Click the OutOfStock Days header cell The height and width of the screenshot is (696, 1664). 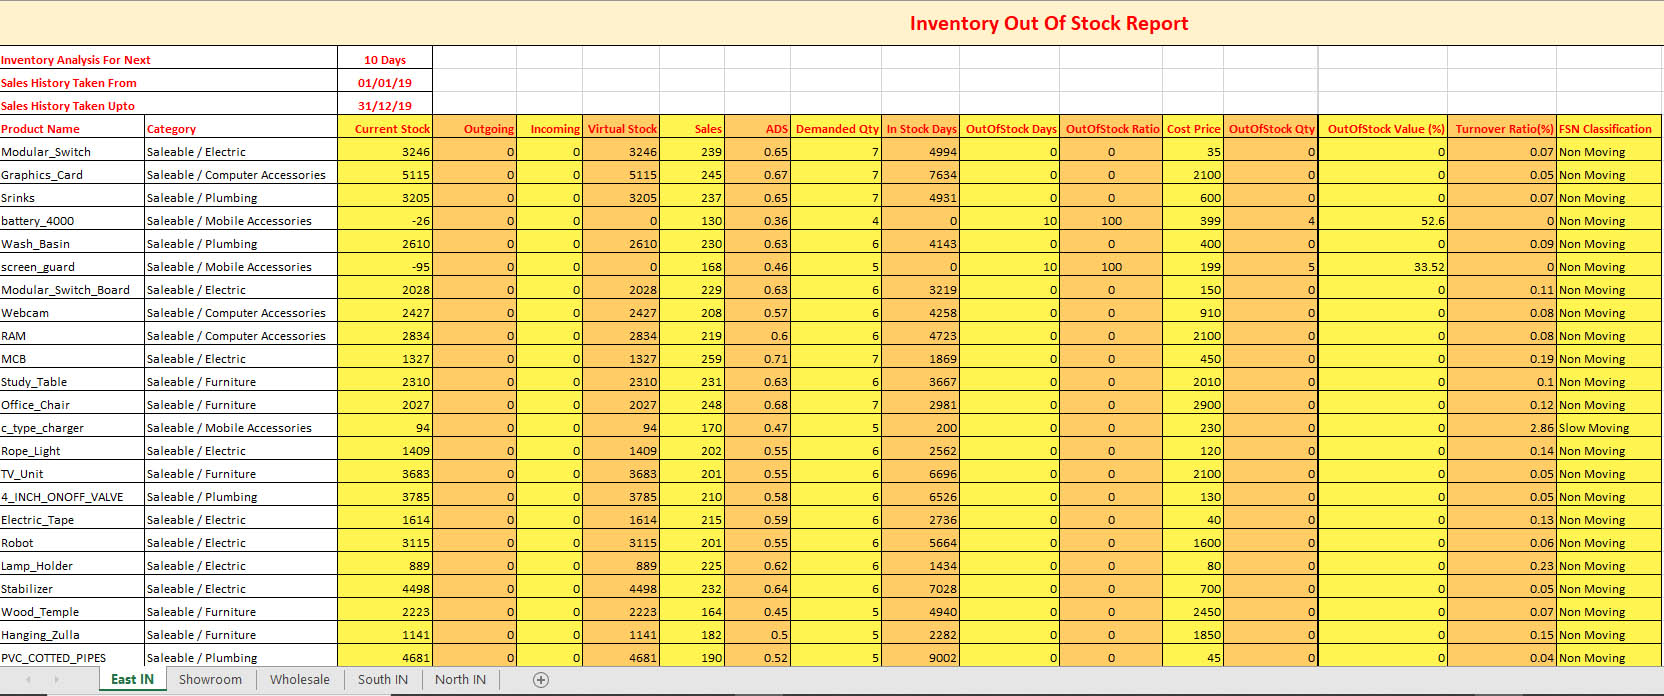click(1010, 127)
